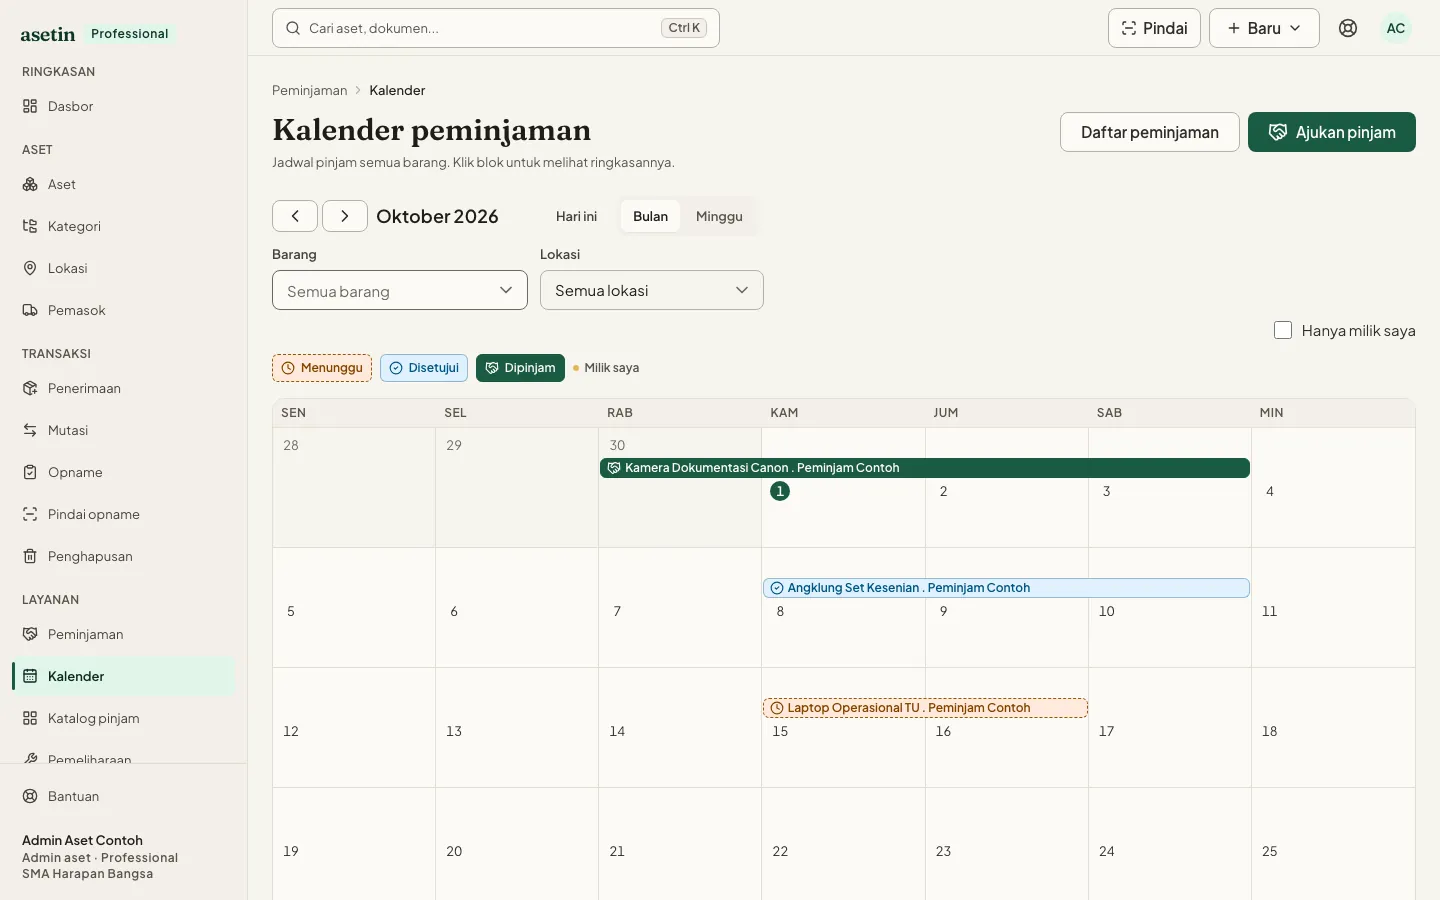Open Laptop Operasional TU loan block
This screenshot has width=1440, height=900.
tap(925, 708)
